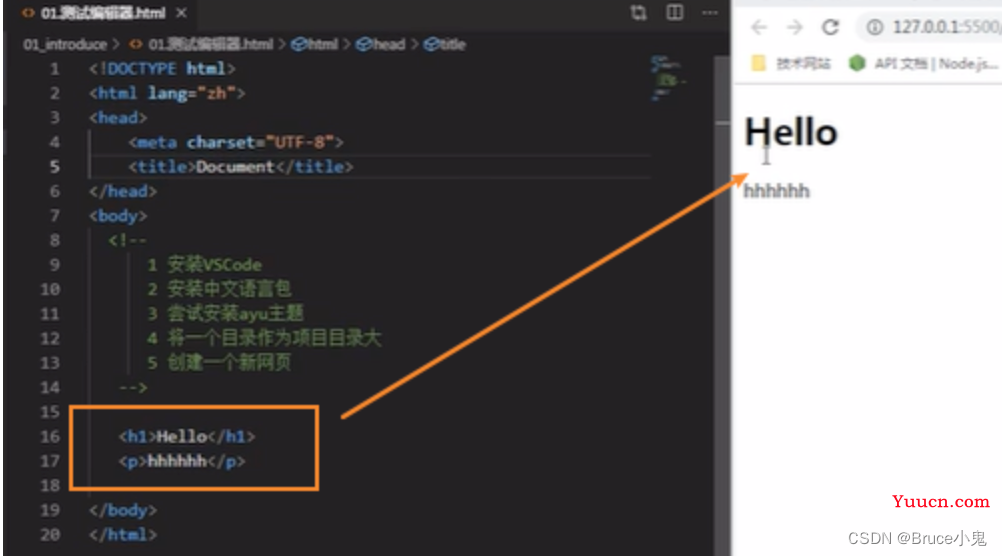1002x556 pixels.
Task: Click the site info icon in address bar
Action: (875, 27)
